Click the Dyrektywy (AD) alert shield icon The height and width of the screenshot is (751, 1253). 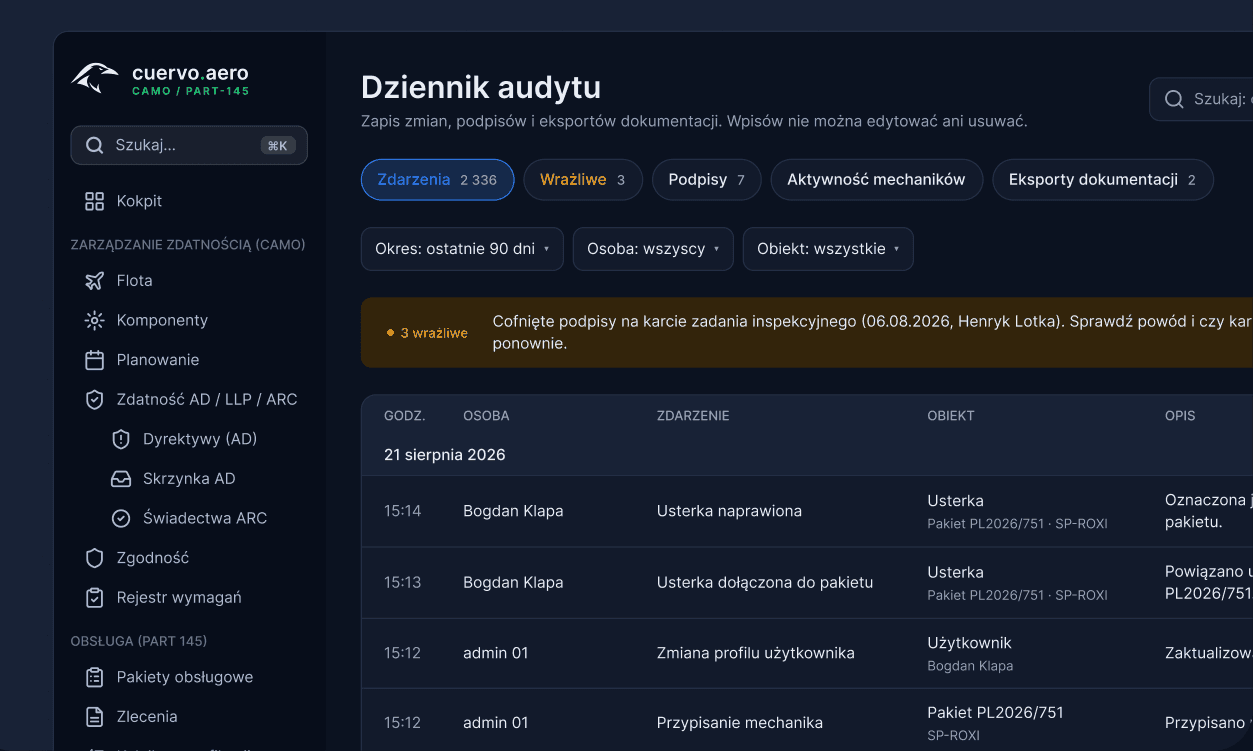(x=121, y=439)
